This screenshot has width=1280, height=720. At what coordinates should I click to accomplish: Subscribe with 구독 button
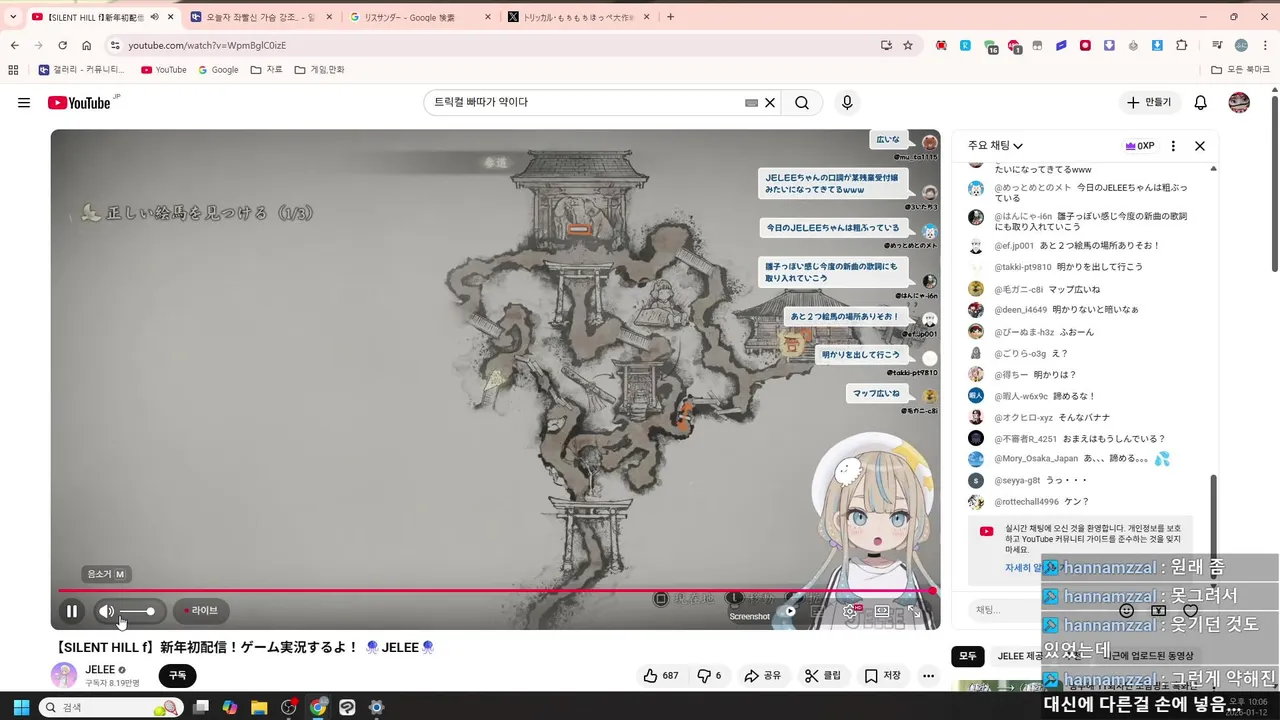pos(177,676)
